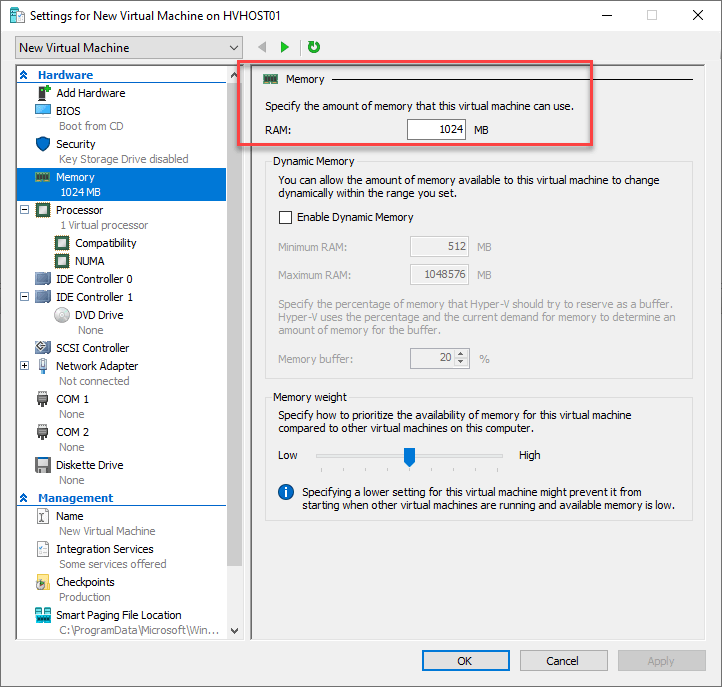722x687 pixels.
Task: Click the OK button
Action: [x=466, y=661]
